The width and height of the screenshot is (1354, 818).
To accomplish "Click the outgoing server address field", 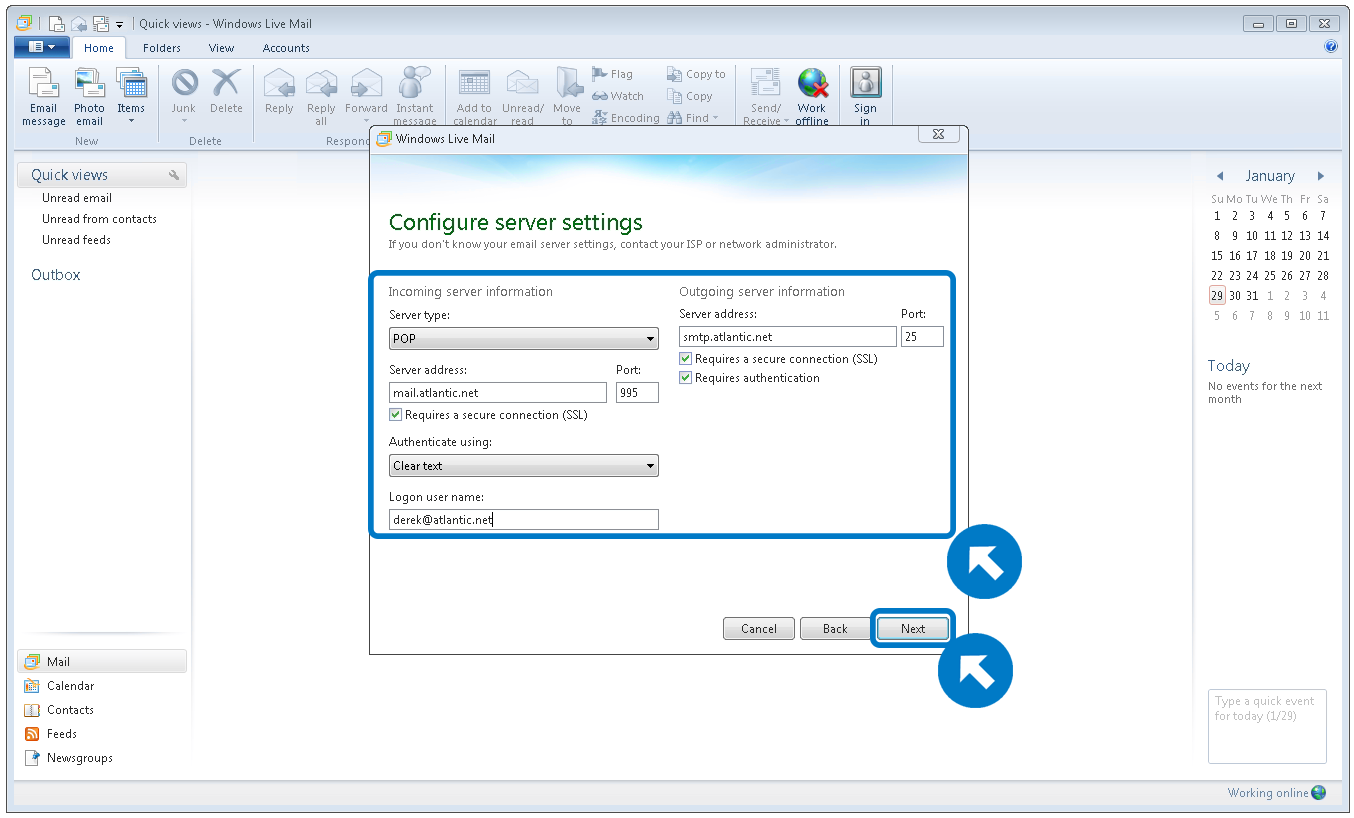I will [788, 336].
